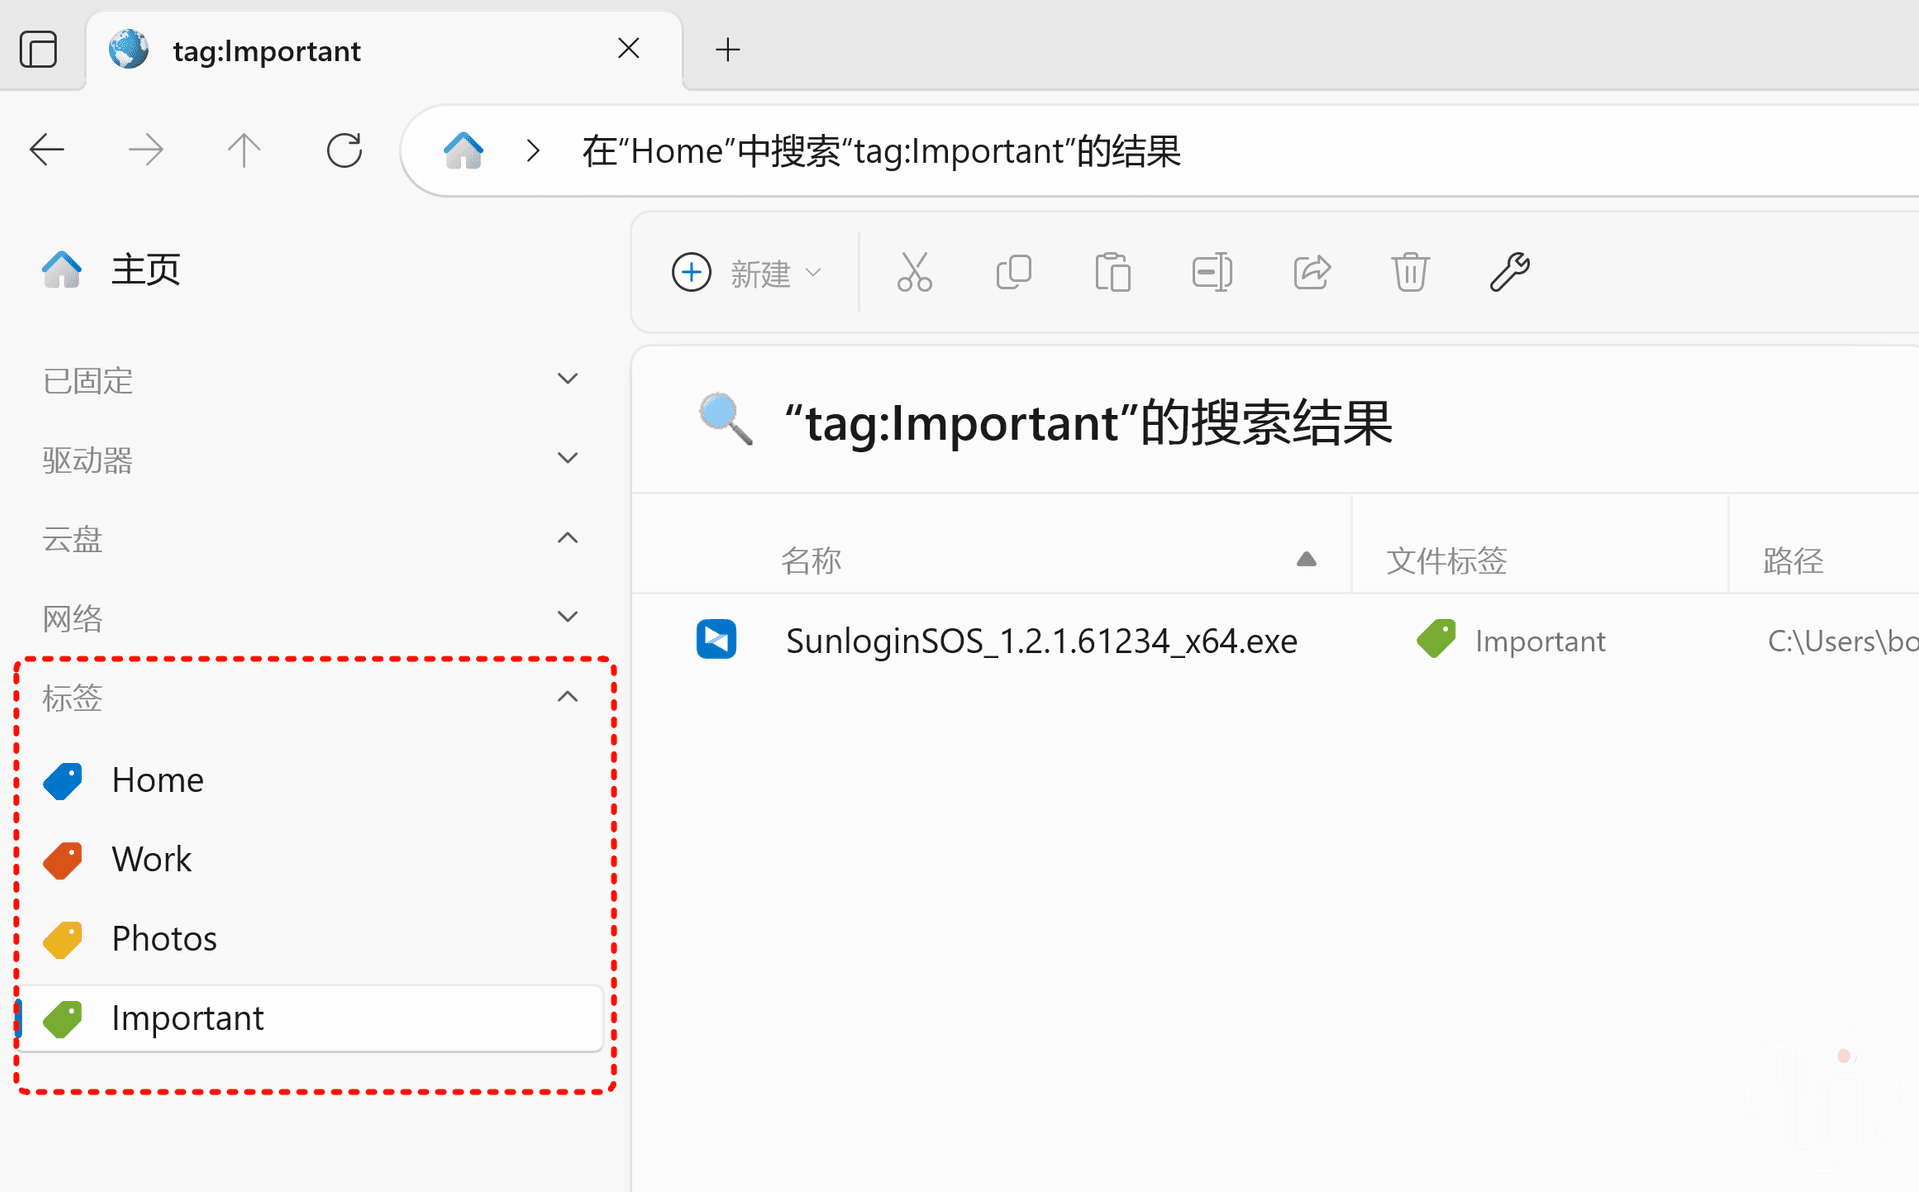1919x1192 pixels.
Task: Click the Rename icon in toolbar
Action: [1211, 272]
